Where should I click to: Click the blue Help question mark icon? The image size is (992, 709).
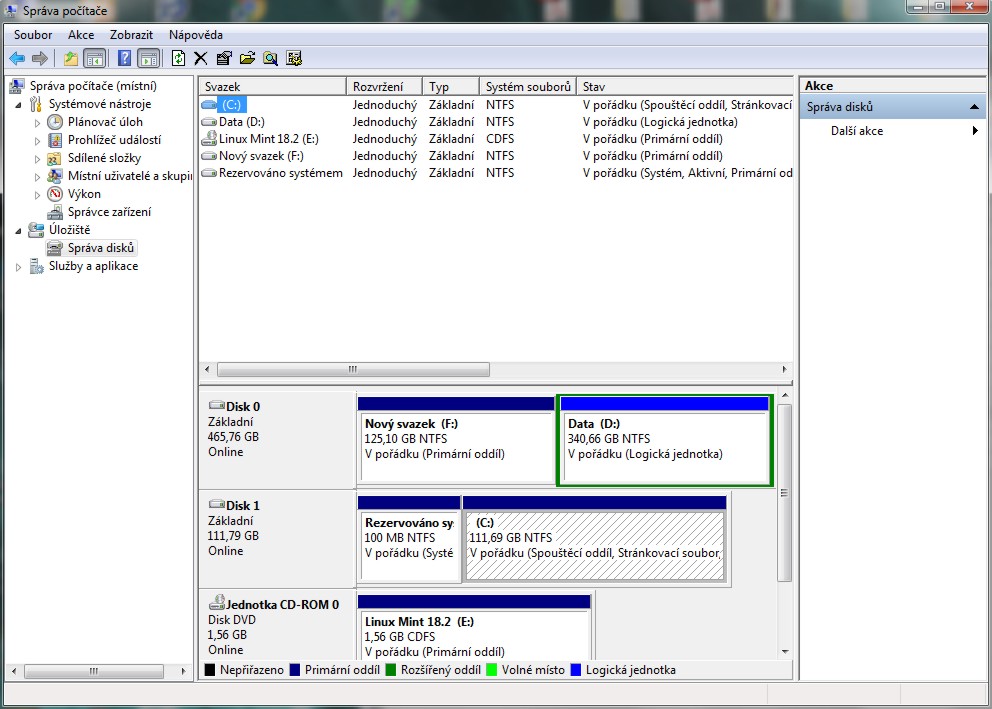pyautogui.click(x=124, y=58)
